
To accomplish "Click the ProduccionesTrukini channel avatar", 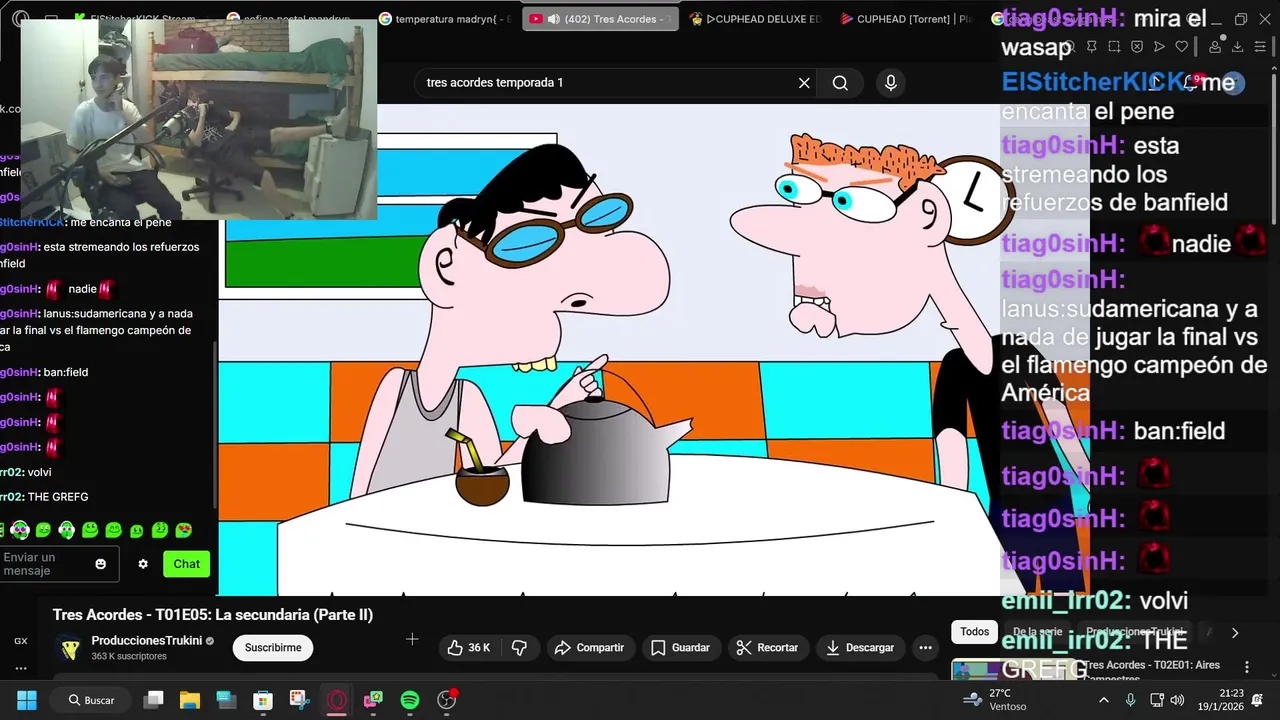I will click(69, 648).
